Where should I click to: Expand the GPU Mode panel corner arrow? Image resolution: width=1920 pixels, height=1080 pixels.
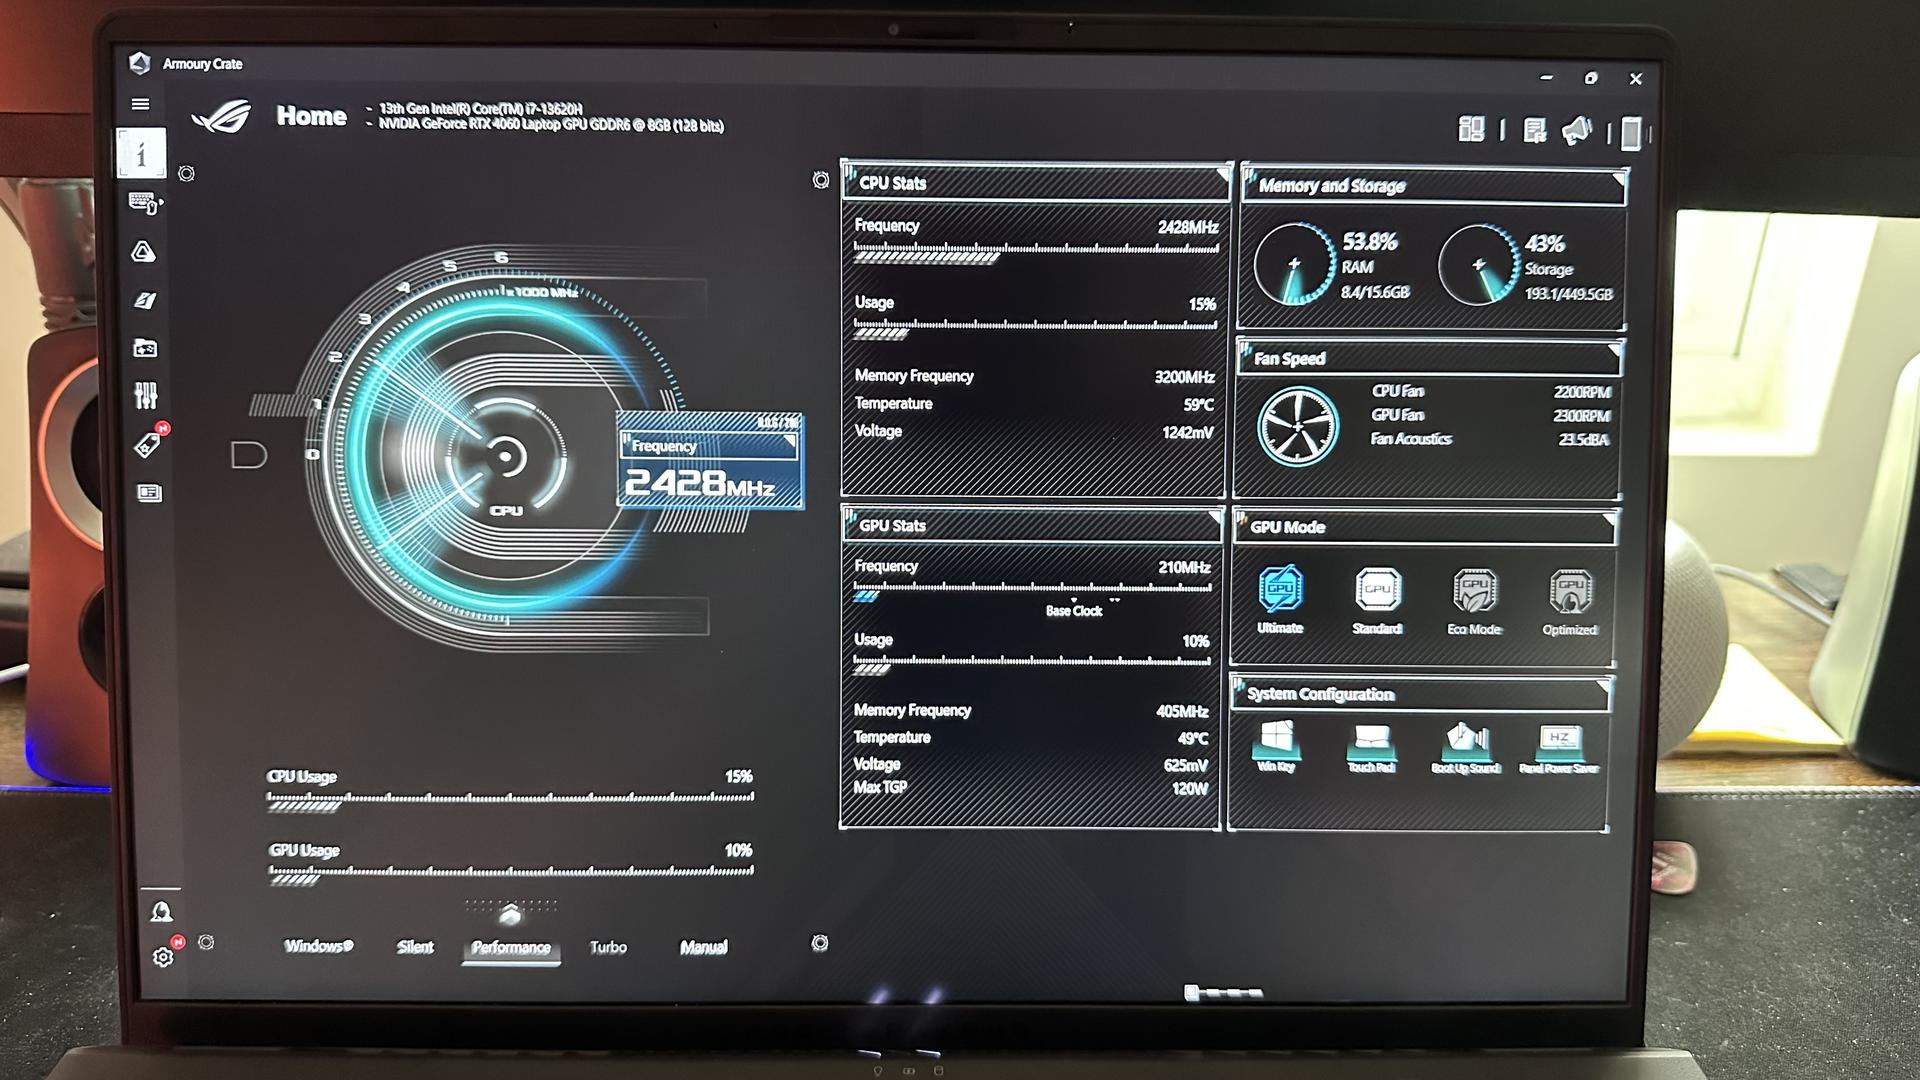tap(1609, 520)
